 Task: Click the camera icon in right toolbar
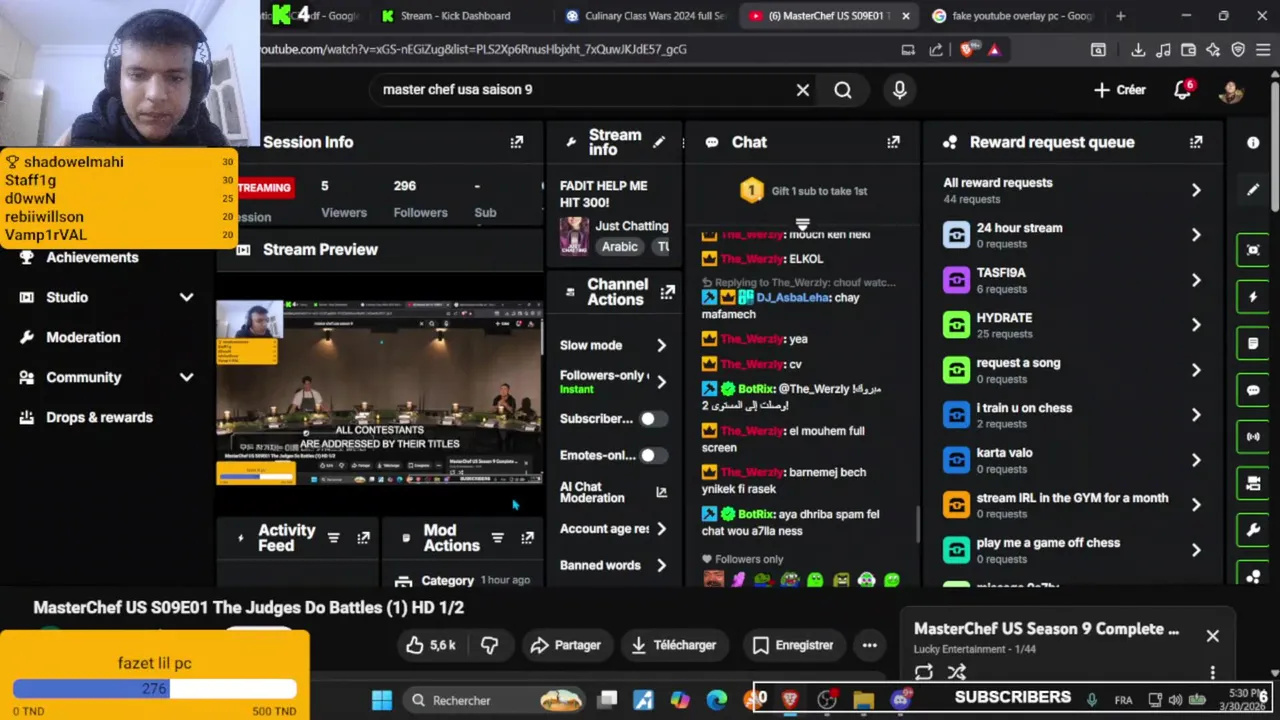tap(1253, 484)
